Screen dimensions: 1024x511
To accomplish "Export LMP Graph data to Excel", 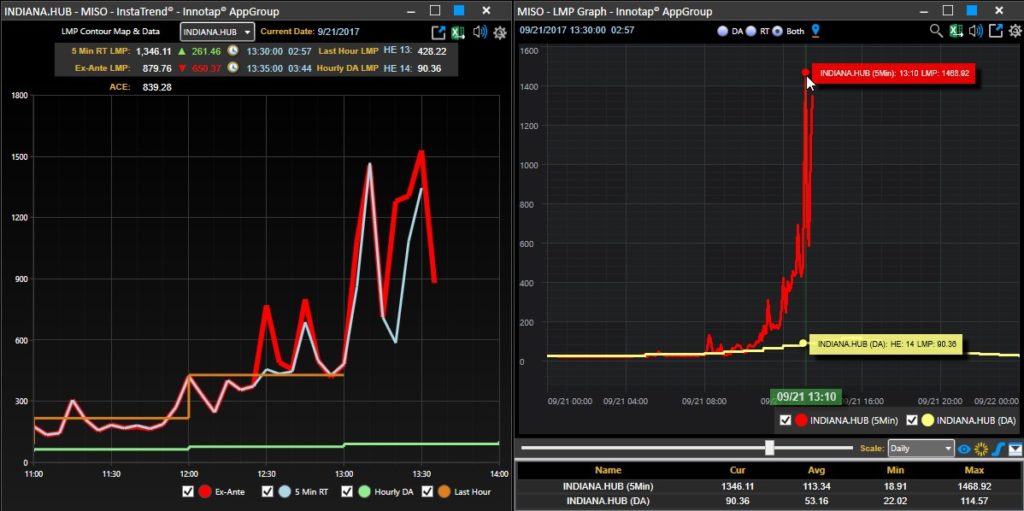I will [x=956, y=31].
